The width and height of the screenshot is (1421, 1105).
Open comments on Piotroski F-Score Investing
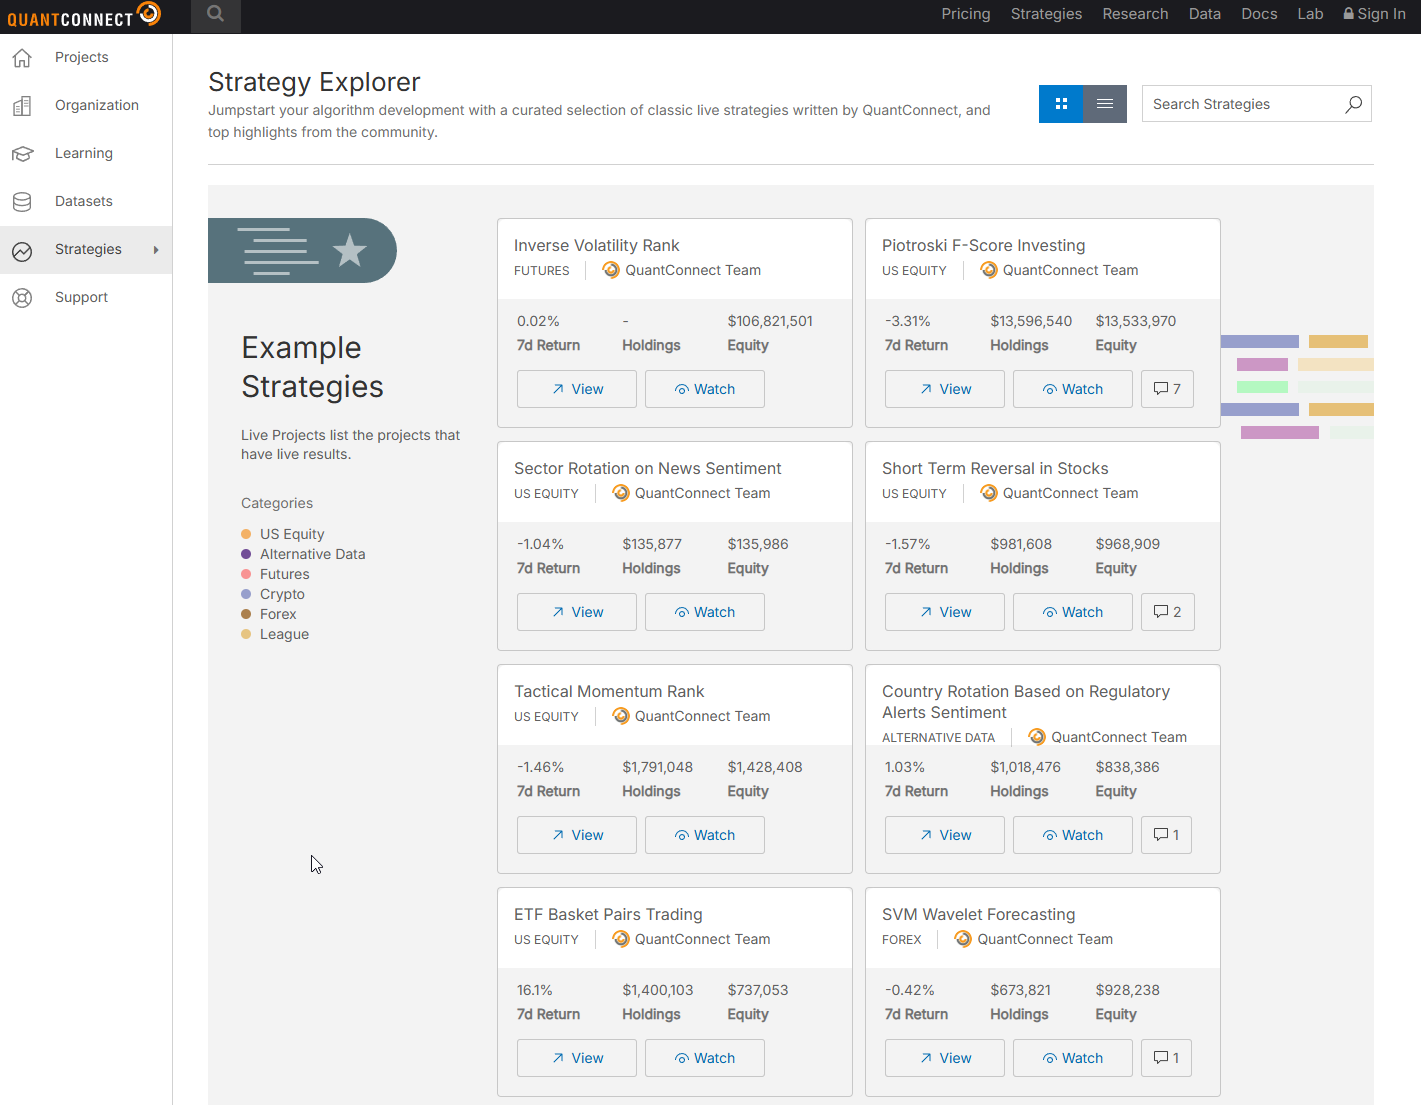coord(1166,389)
